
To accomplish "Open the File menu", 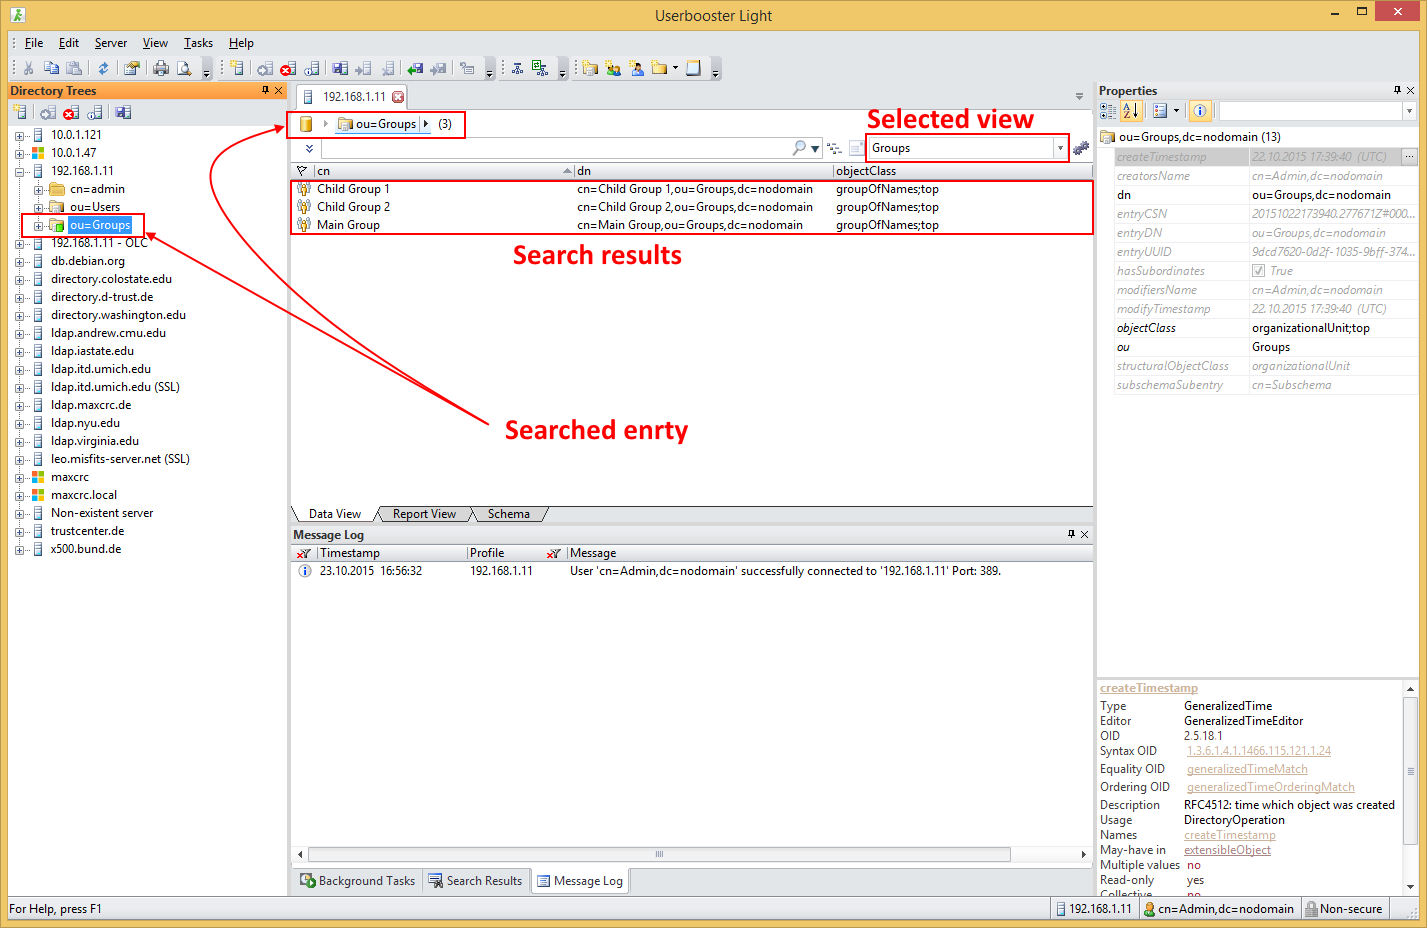I will tap(34, 43).
